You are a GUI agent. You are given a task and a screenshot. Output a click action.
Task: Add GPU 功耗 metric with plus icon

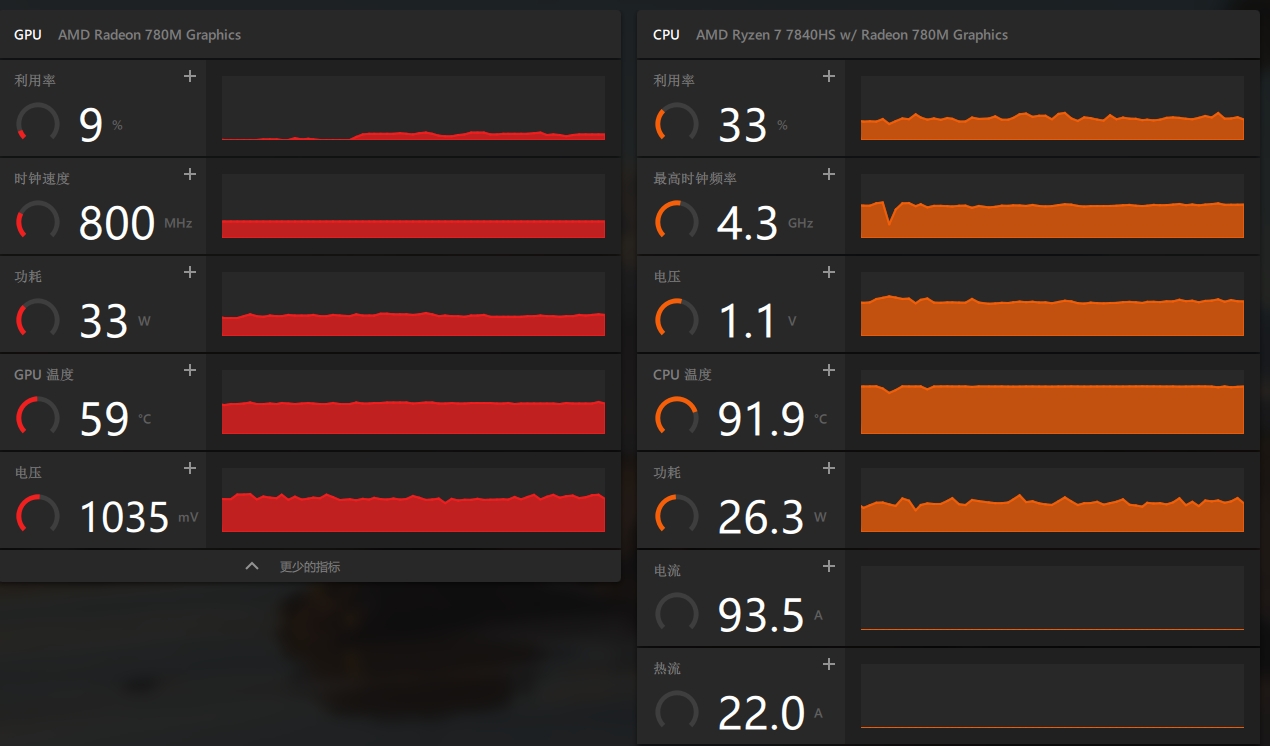click(190, 272)
